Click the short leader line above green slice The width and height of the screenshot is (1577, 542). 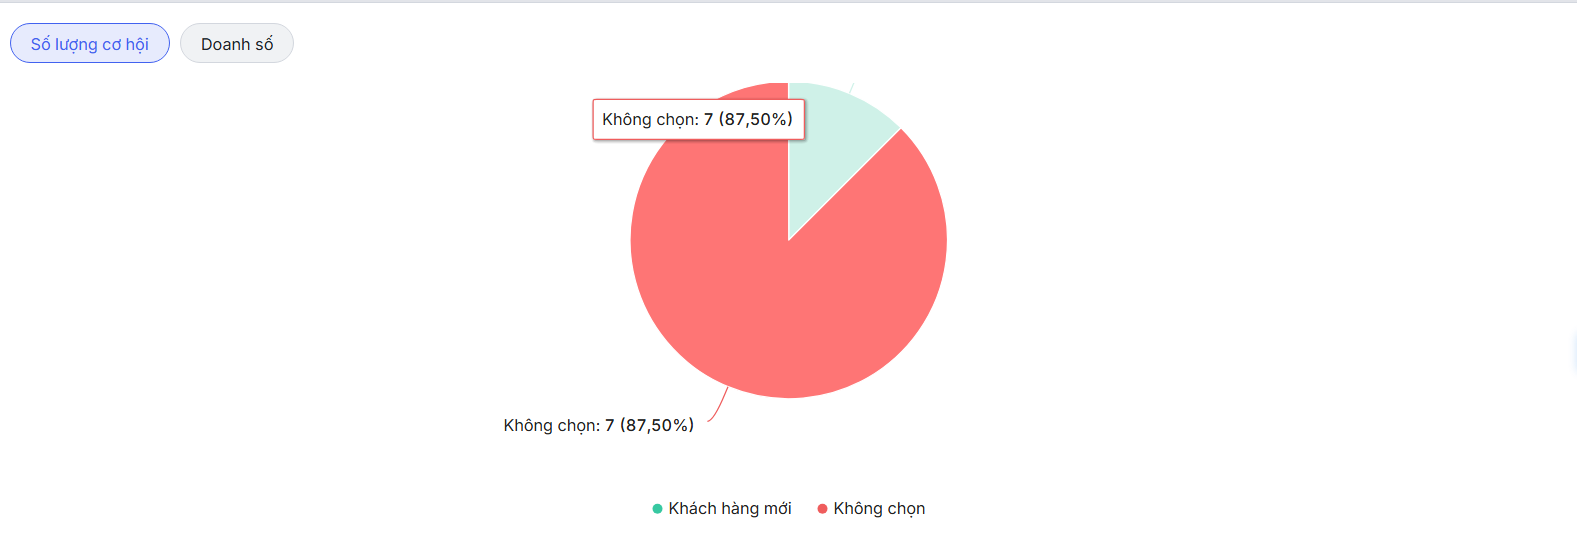(x=851, y=88)
